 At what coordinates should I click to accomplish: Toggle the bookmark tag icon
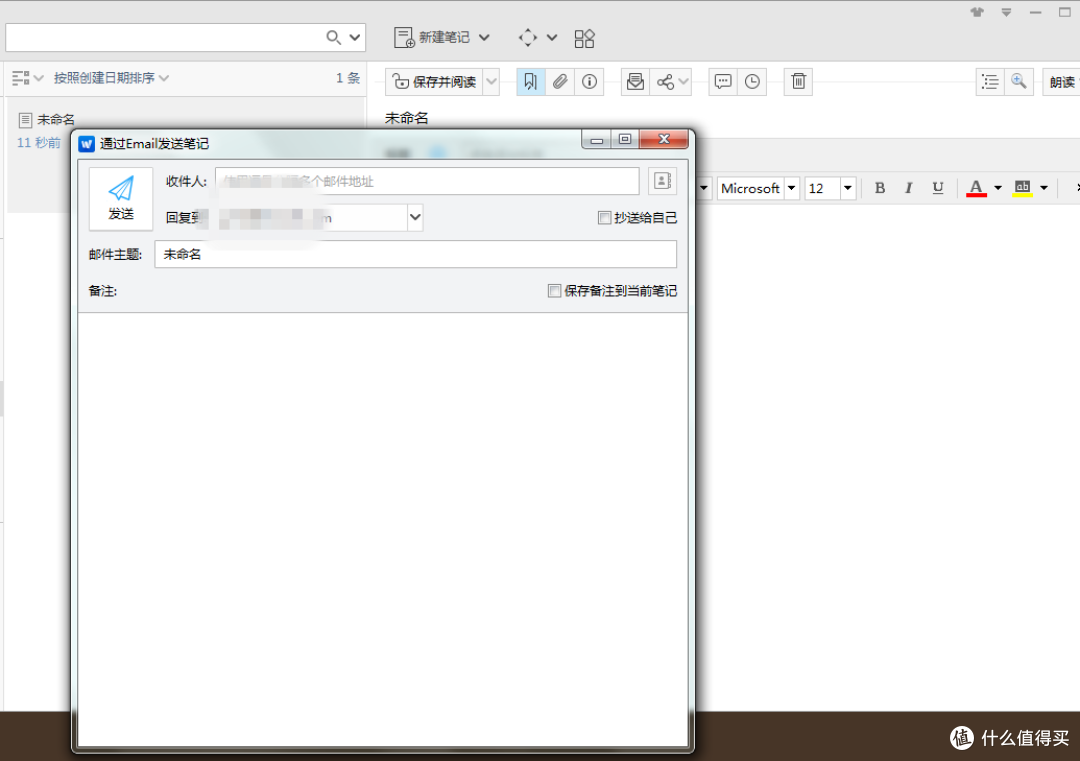tap(530, 82)
